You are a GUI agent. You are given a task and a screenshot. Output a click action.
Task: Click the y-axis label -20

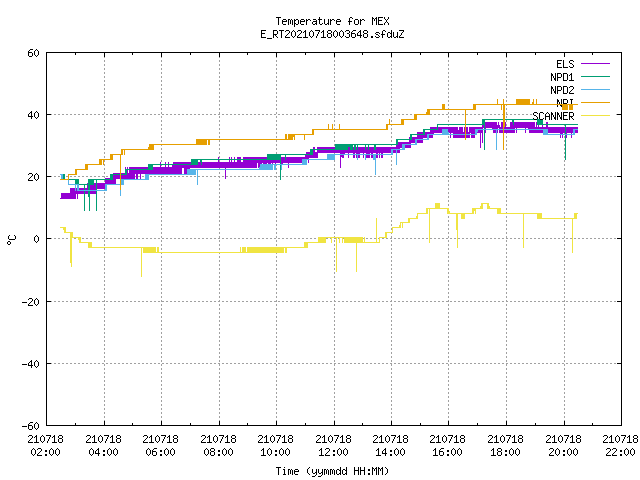tap(31, 302)
